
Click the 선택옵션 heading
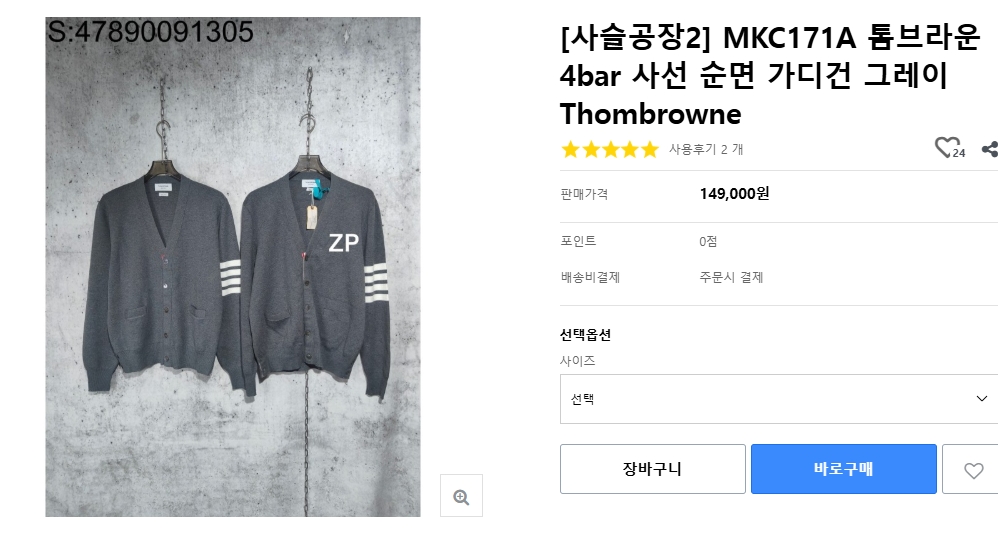585,335
